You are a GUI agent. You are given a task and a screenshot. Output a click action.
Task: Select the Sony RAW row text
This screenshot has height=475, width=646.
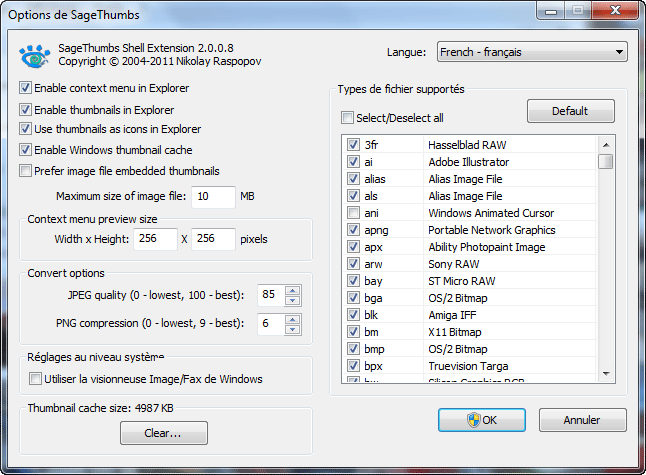point(454,264)
